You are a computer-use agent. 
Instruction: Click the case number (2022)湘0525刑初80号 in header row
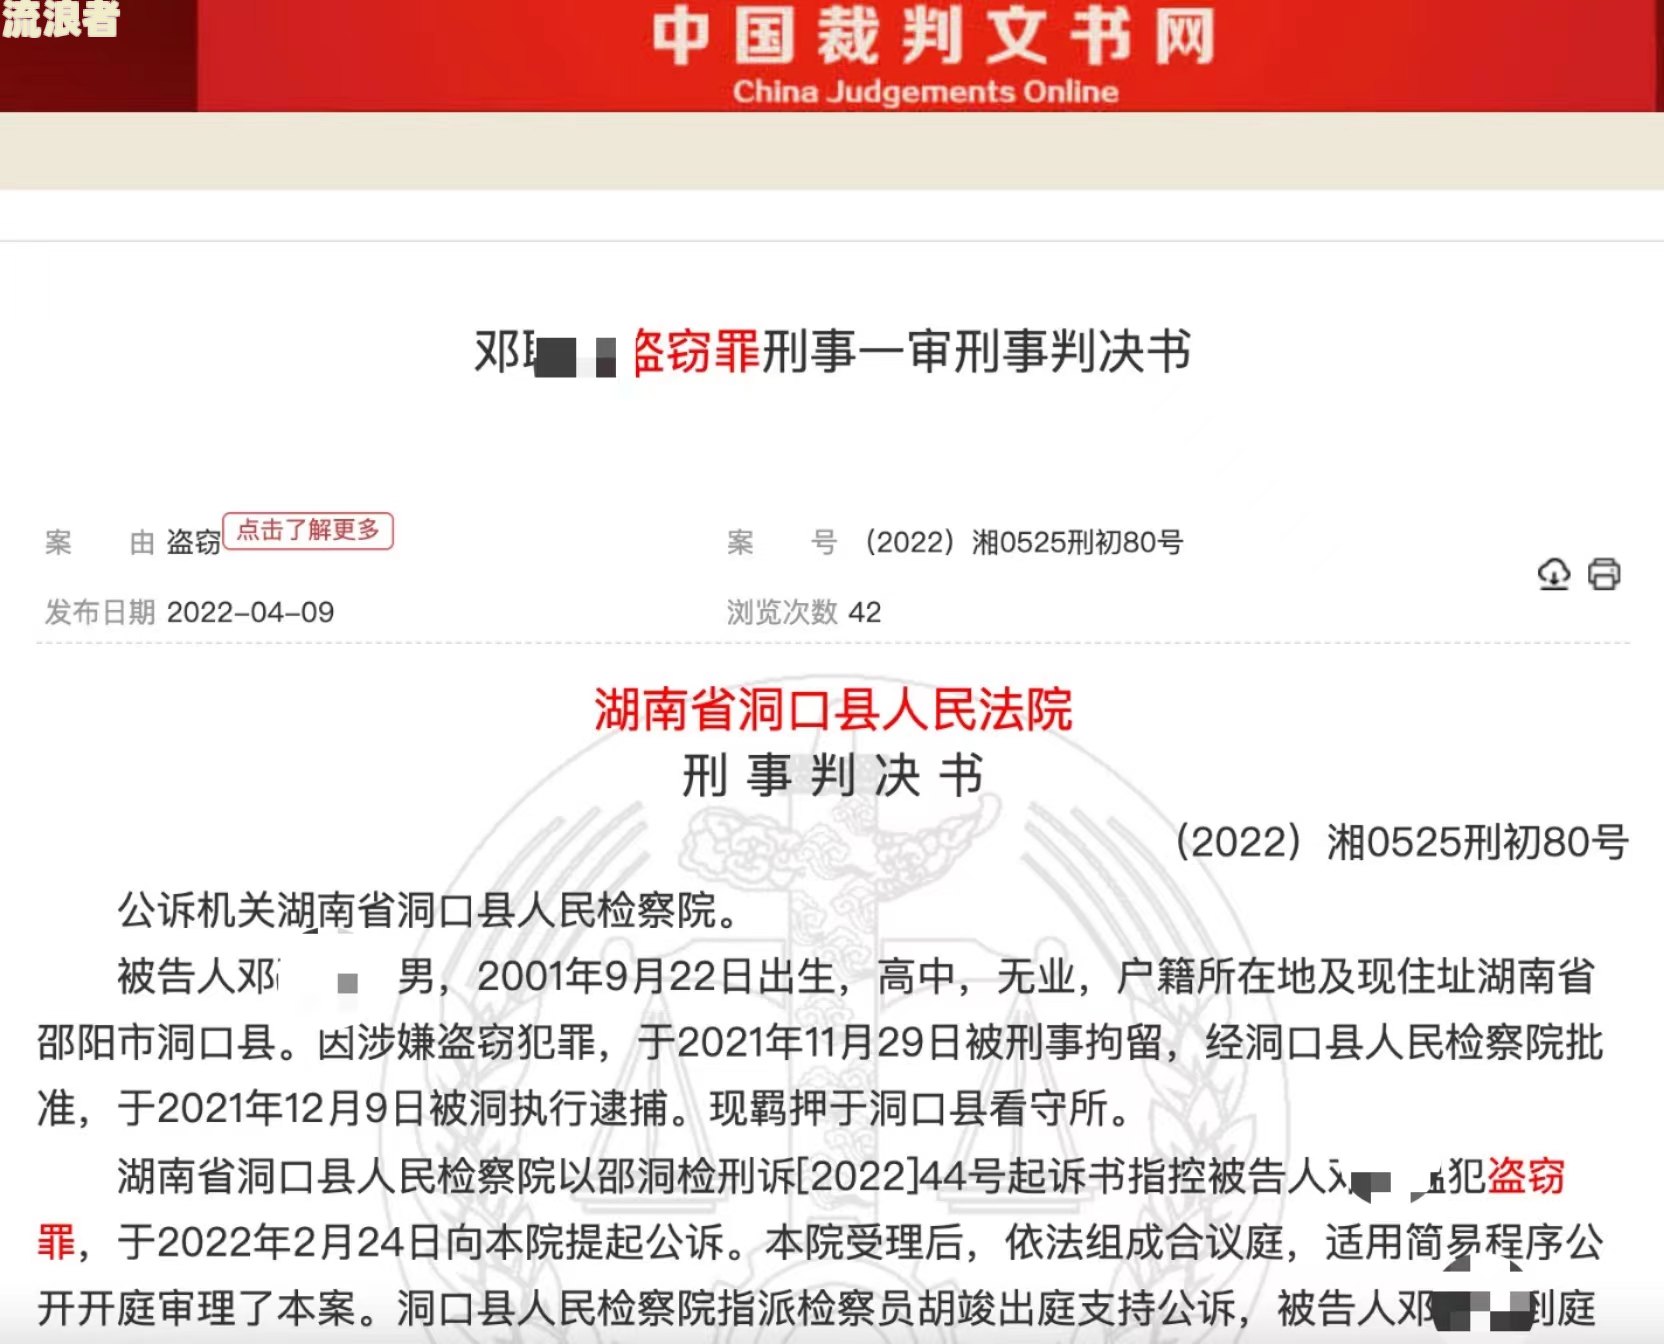(x=1025, y=543)
